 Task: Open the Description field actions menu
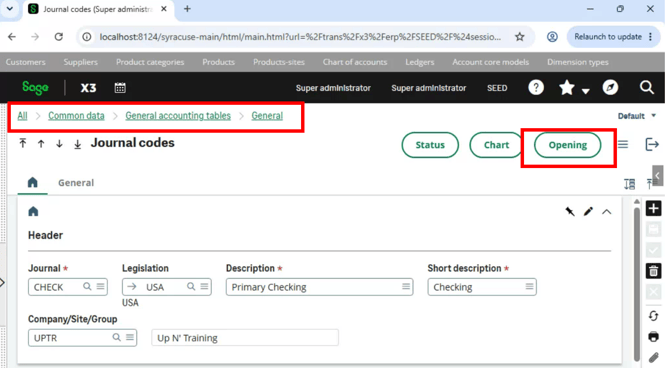(x=406, y=286)
